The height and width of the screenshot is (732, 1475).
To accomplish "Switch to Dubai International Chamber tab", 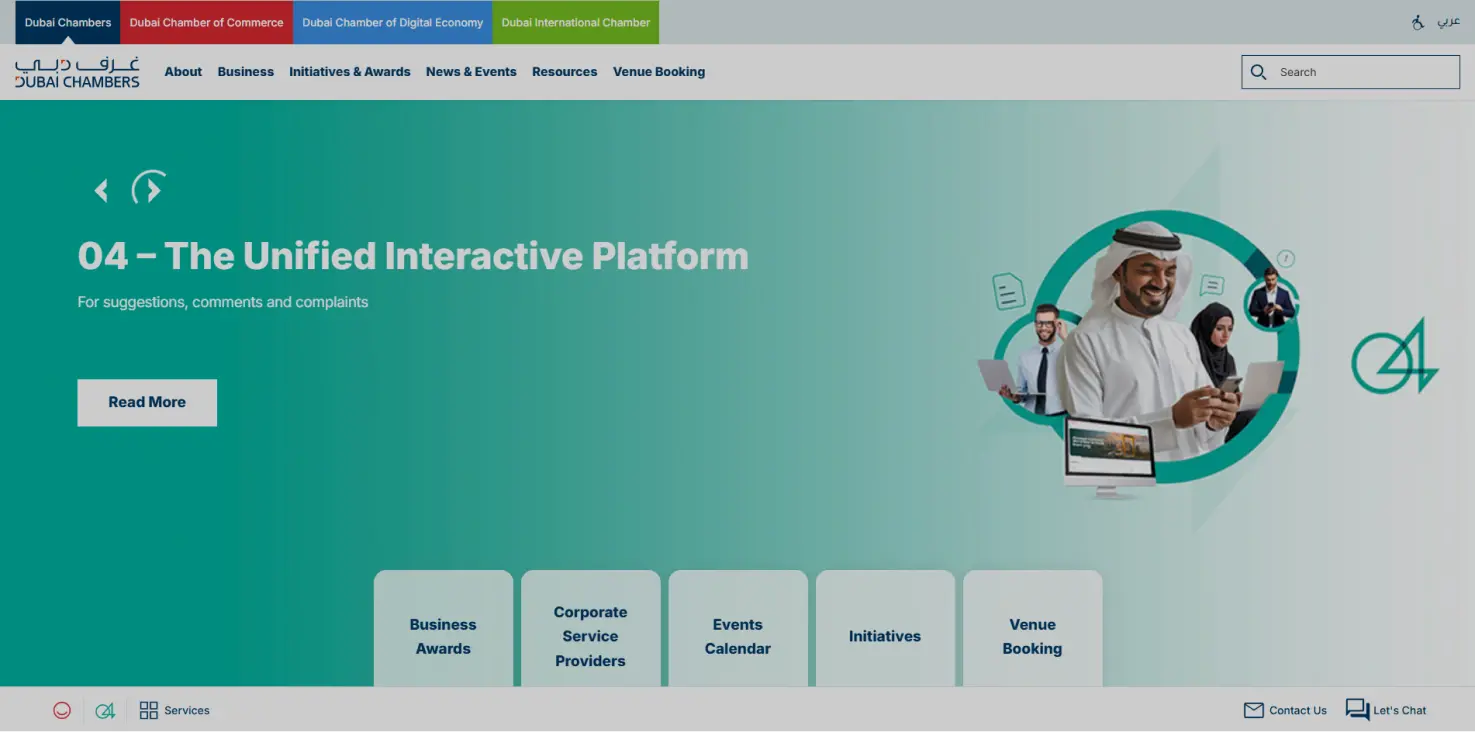I will tap(576, 22).
